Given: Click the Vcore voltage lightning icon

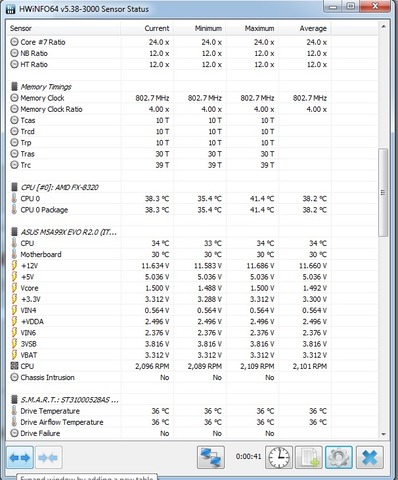Looking at the screenshot, I should coord(14,288).
